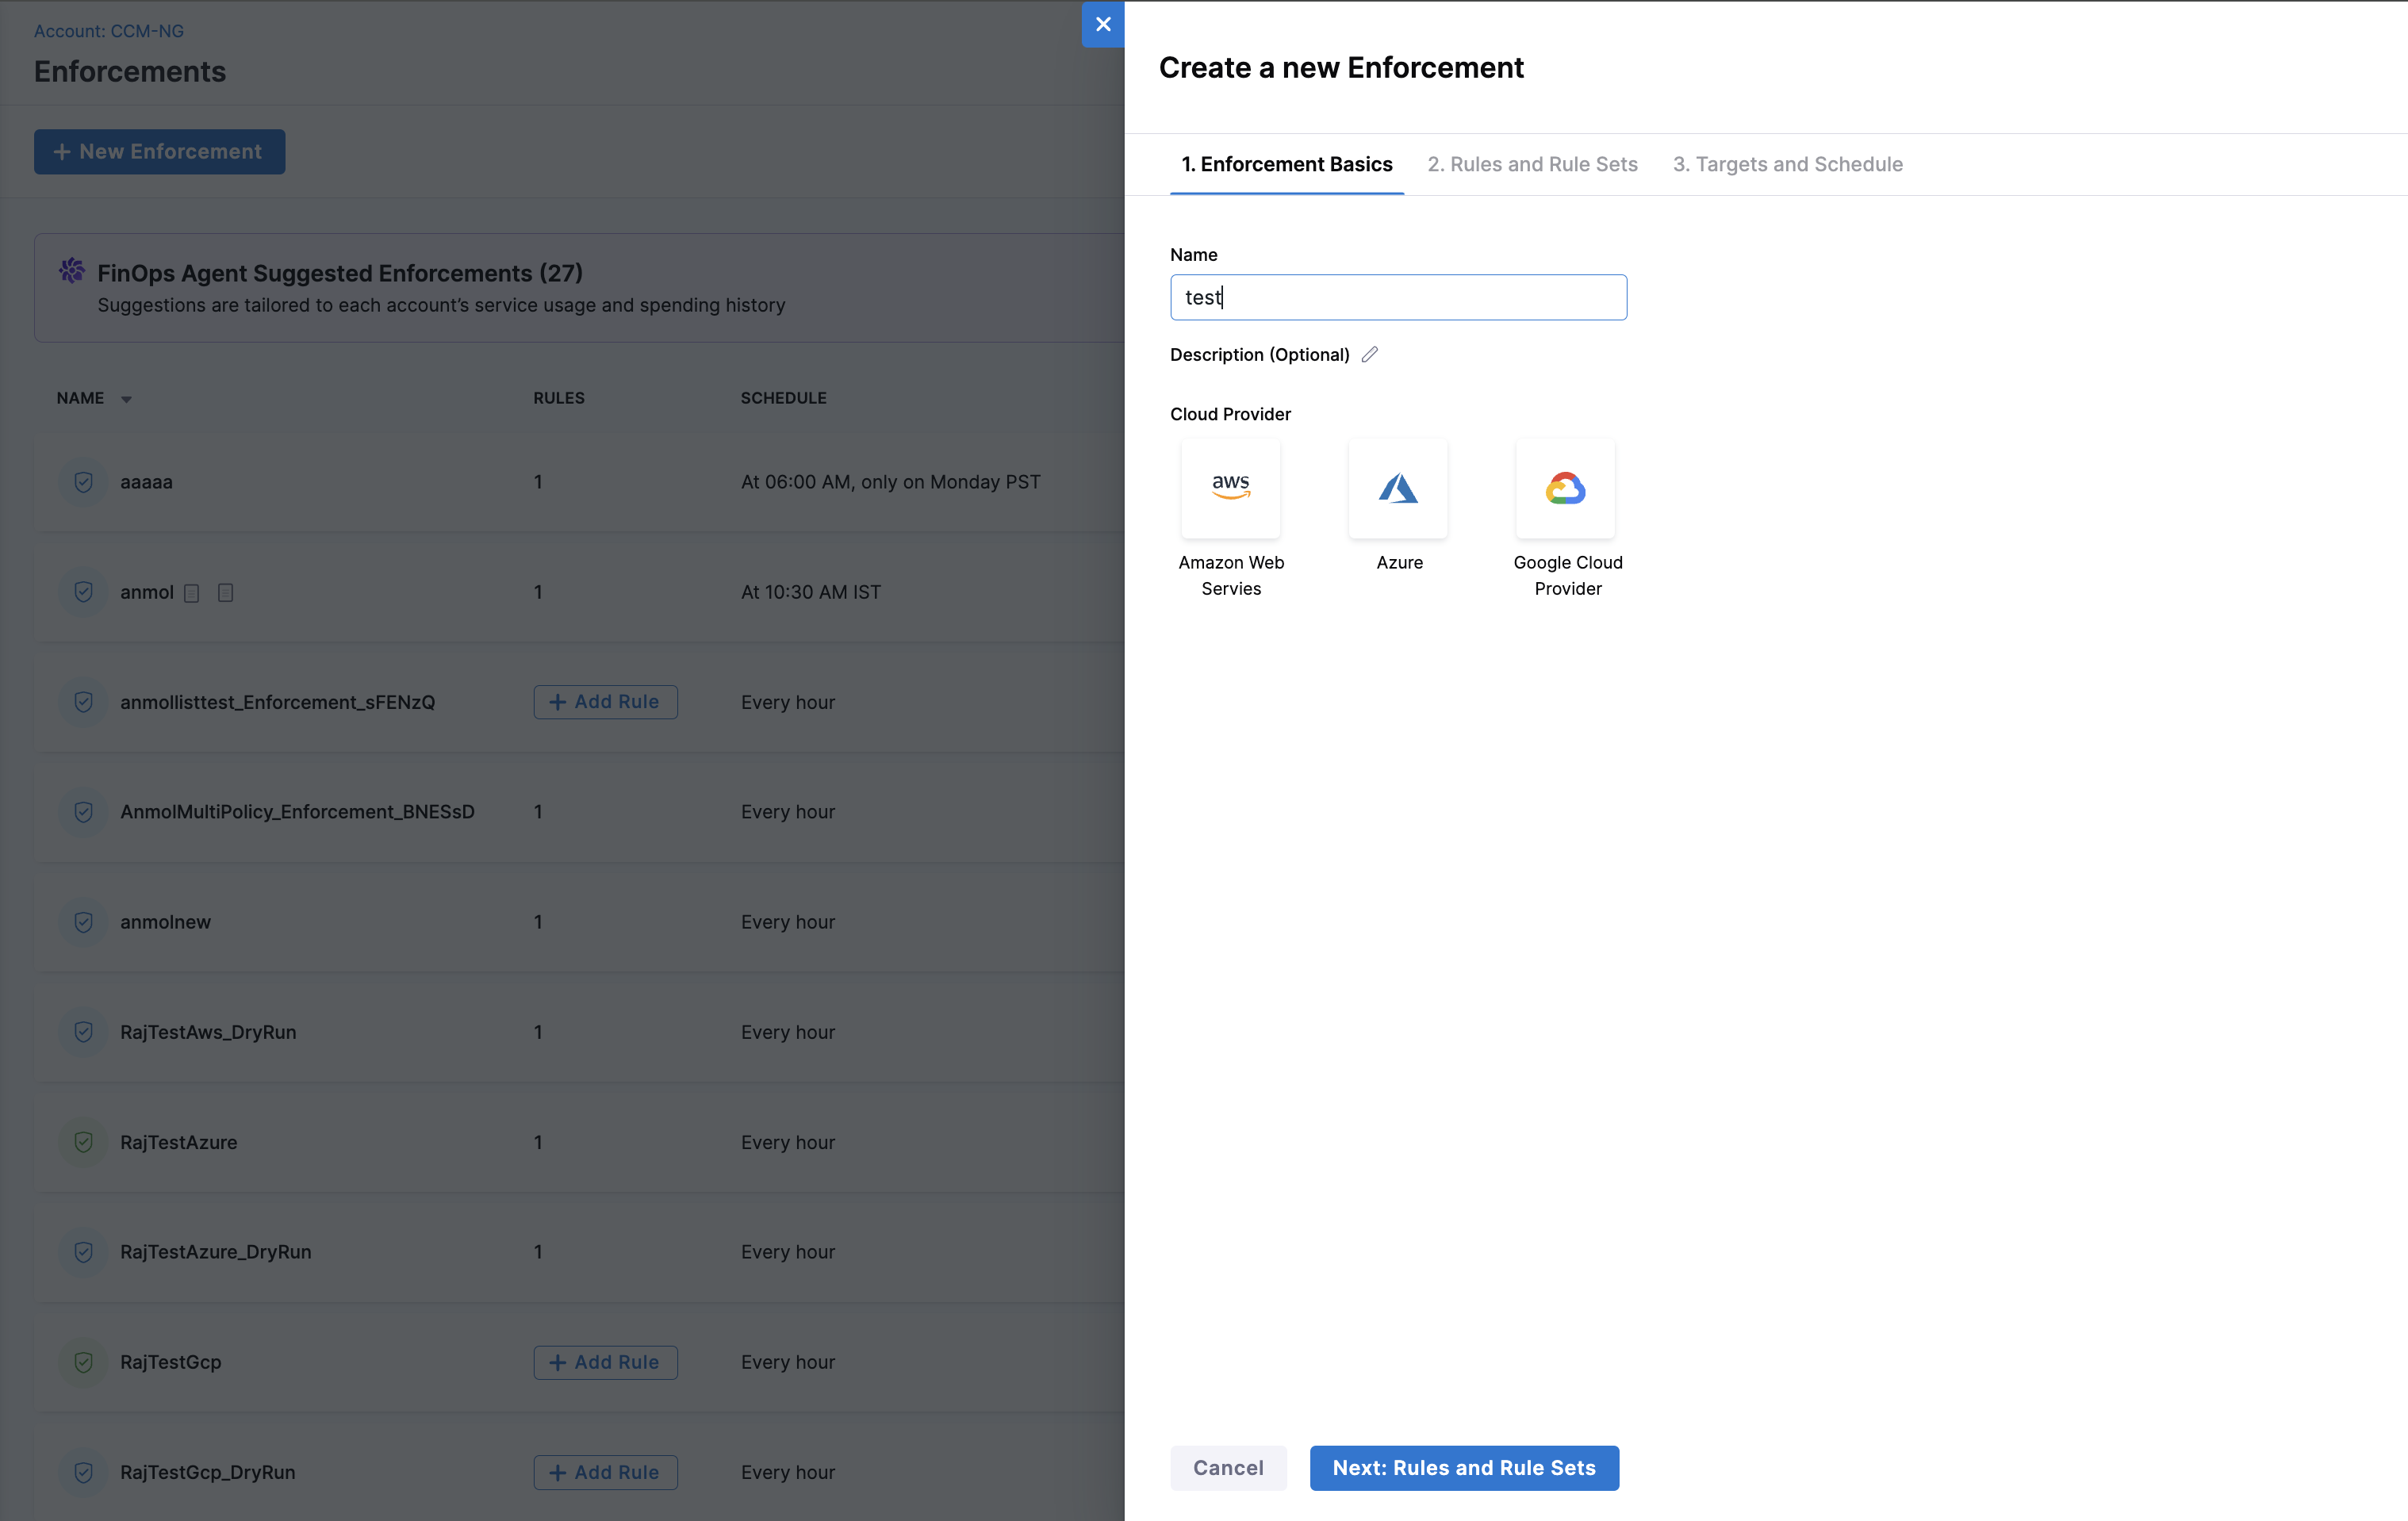
Task: Click the green shield icon for RajTestAzure
Action: tap(84, 1142)
